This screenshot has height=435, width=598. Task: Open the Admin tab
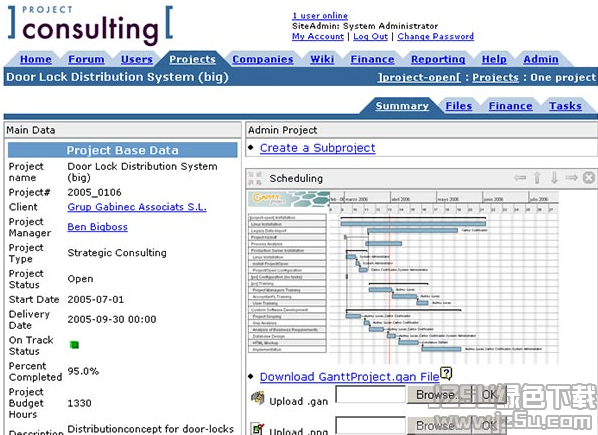(541, 59)
